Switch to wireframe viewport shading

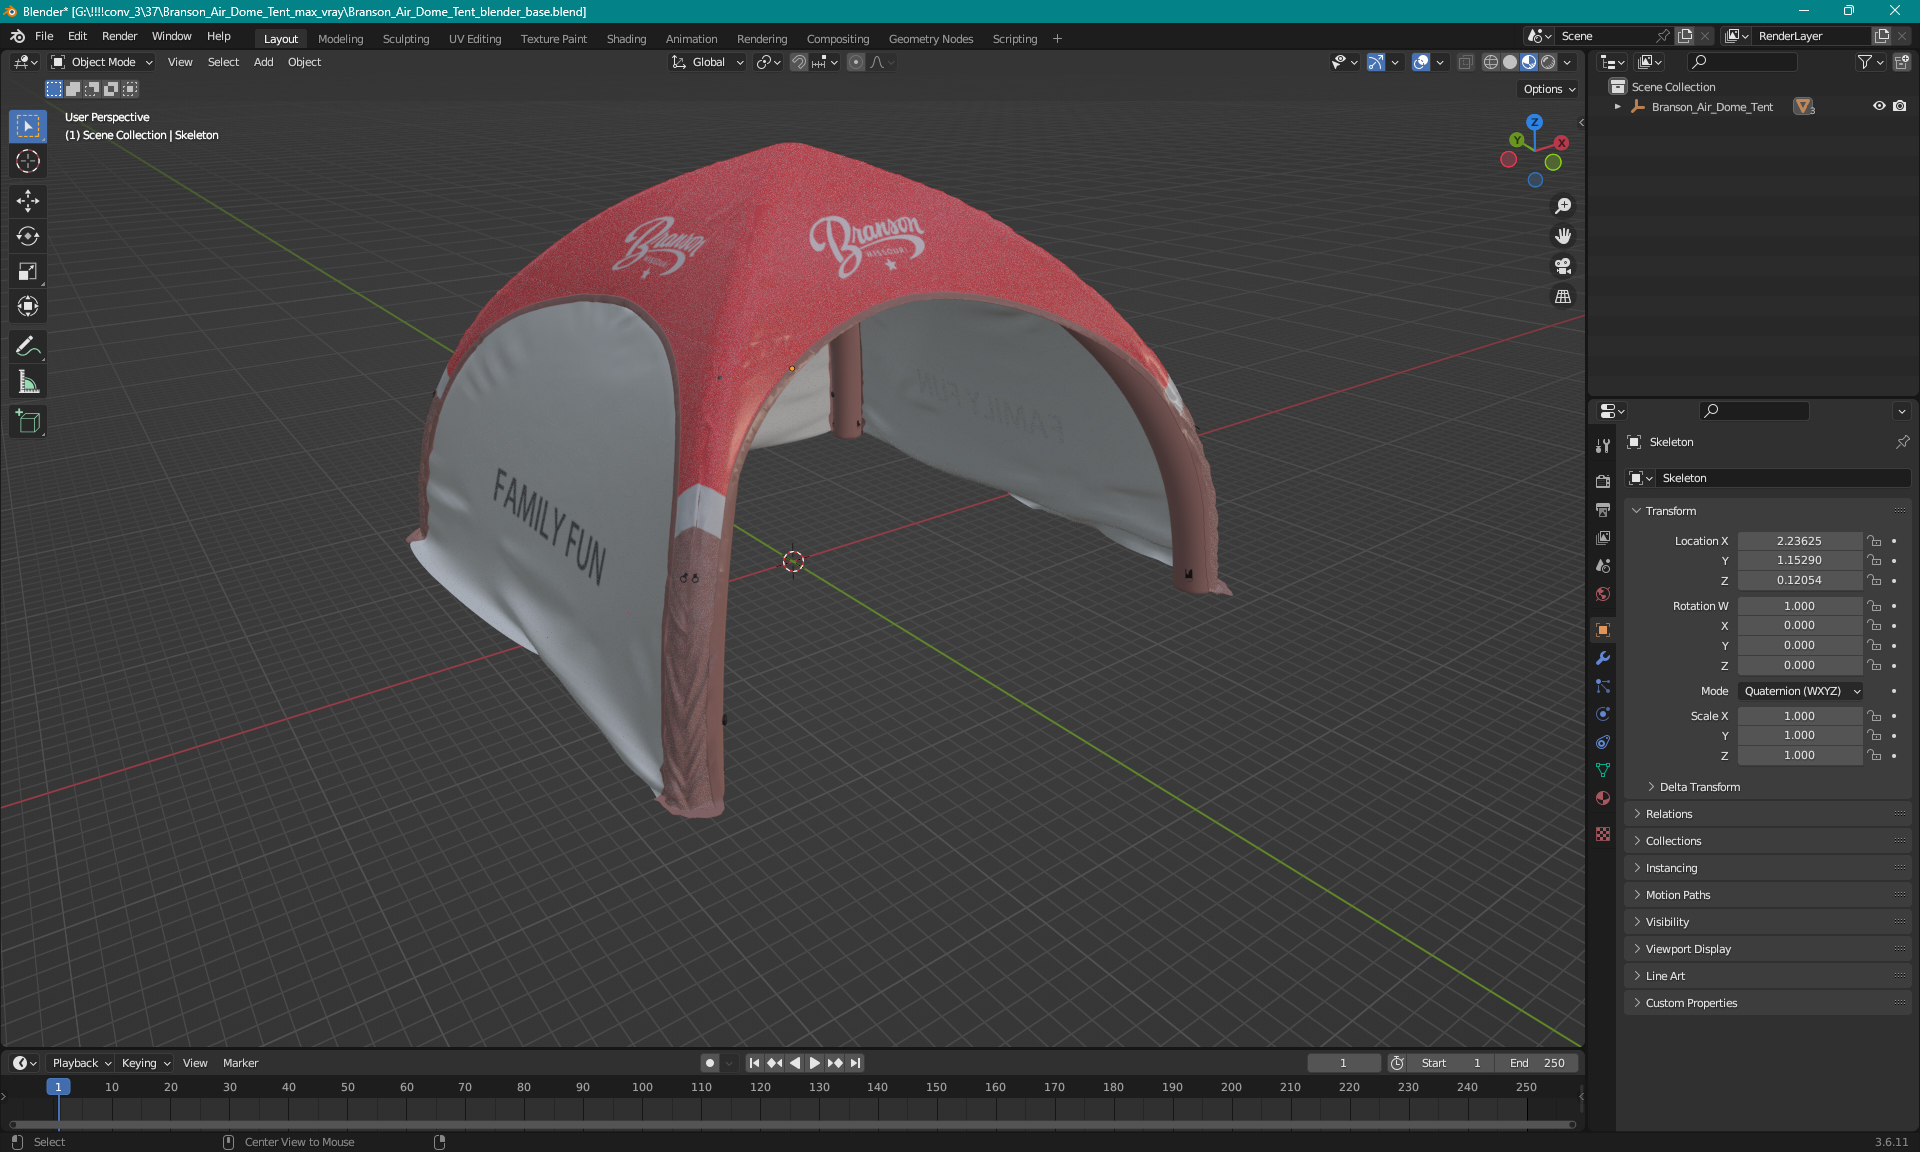coord(1491,62)
